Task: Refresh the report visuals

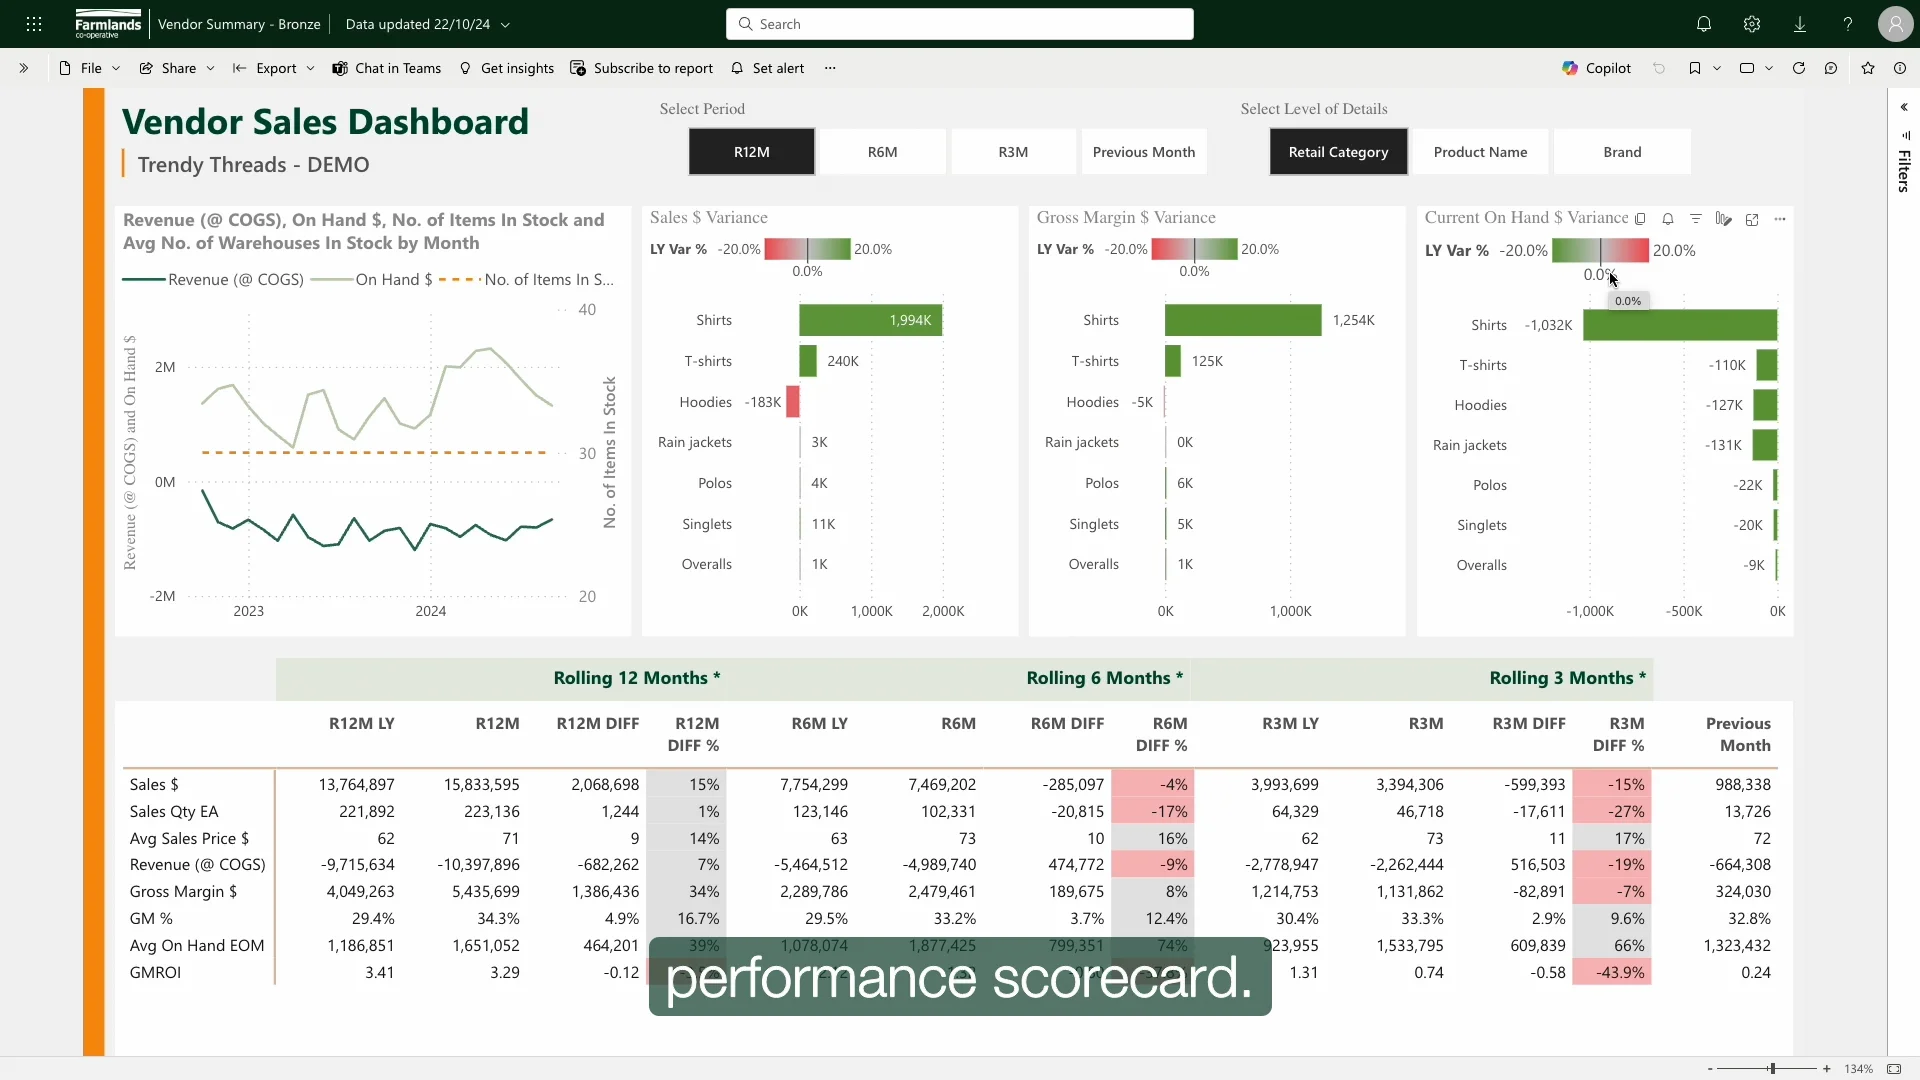Action: pyautogui.click(x=1799, y=68)
